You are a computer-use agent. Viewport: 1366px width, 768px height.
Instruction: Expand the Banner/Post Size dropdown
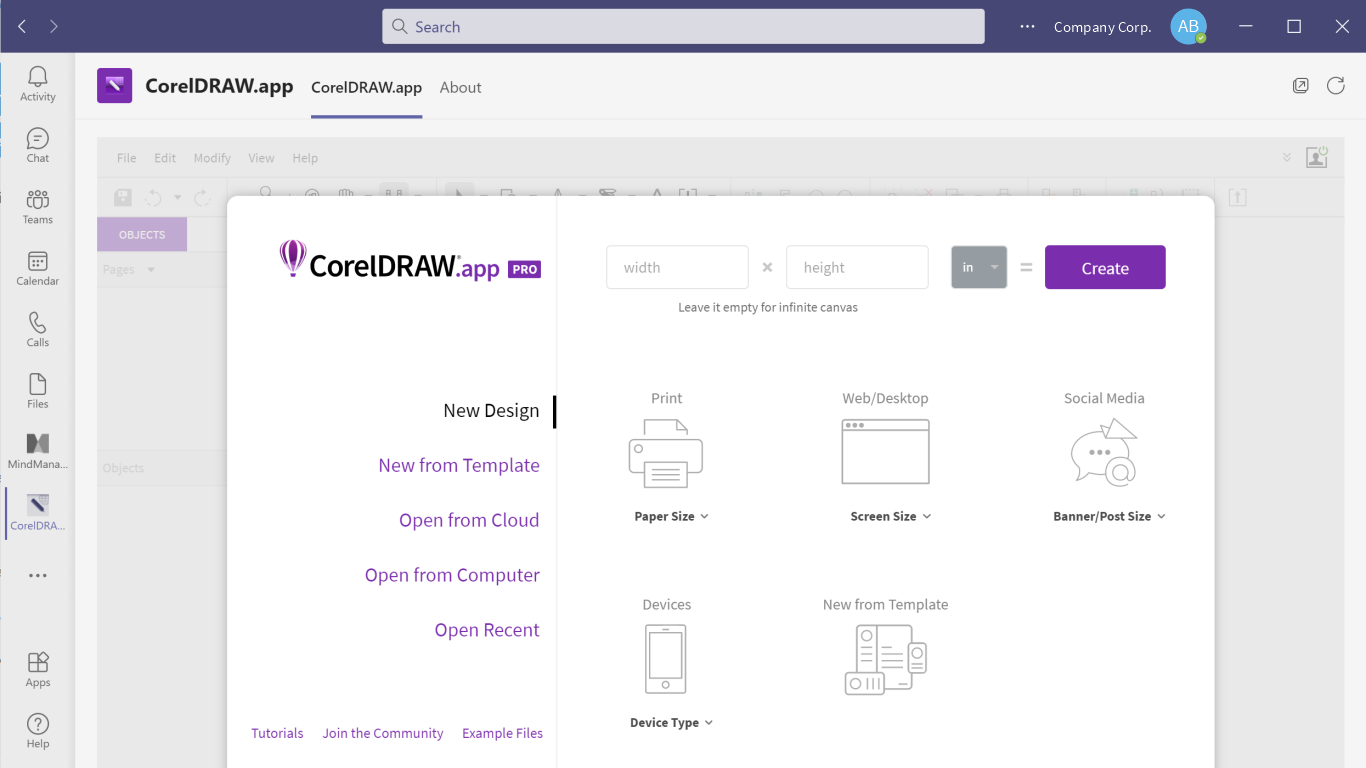point(1109,517)
